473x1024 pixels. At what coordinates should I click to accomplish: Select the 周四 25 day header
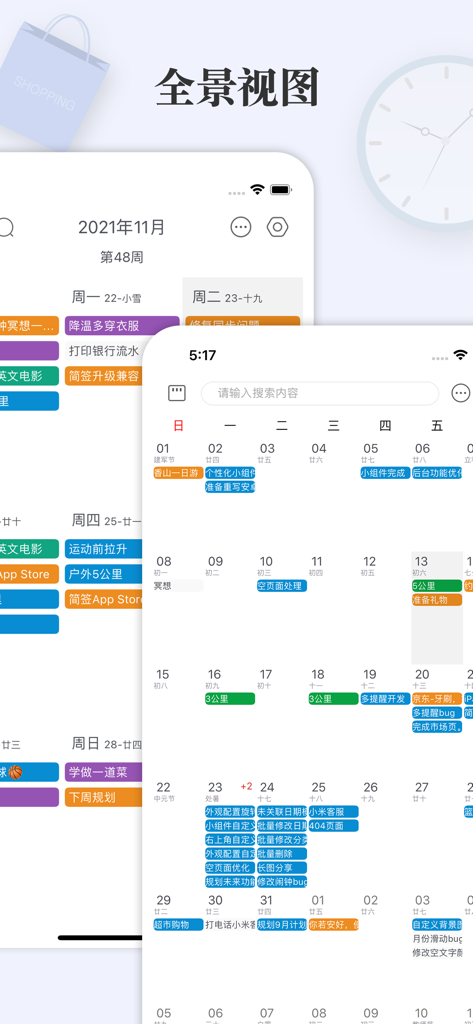(x=105, y=521)
